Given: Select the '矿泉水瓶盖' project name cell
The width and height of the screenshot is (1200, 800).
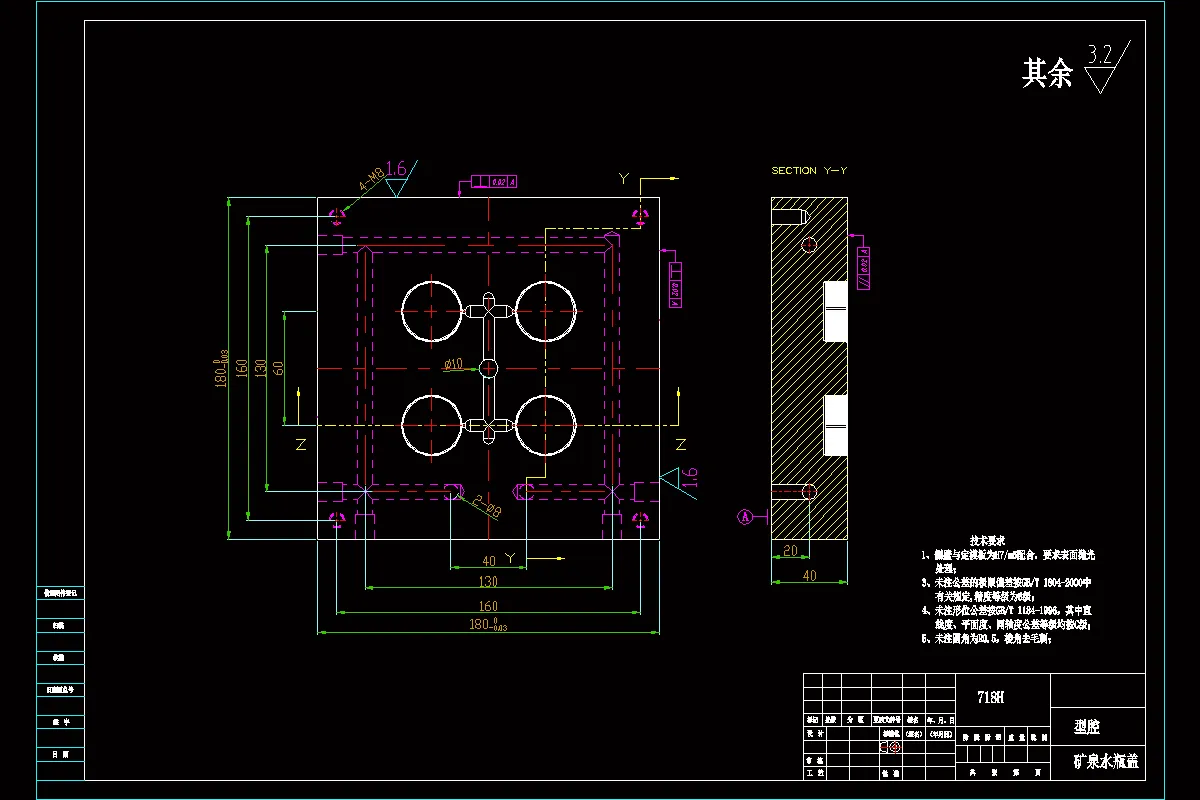Looking at the screenshot, I should pyautogui.click(x=1098, y=762).
